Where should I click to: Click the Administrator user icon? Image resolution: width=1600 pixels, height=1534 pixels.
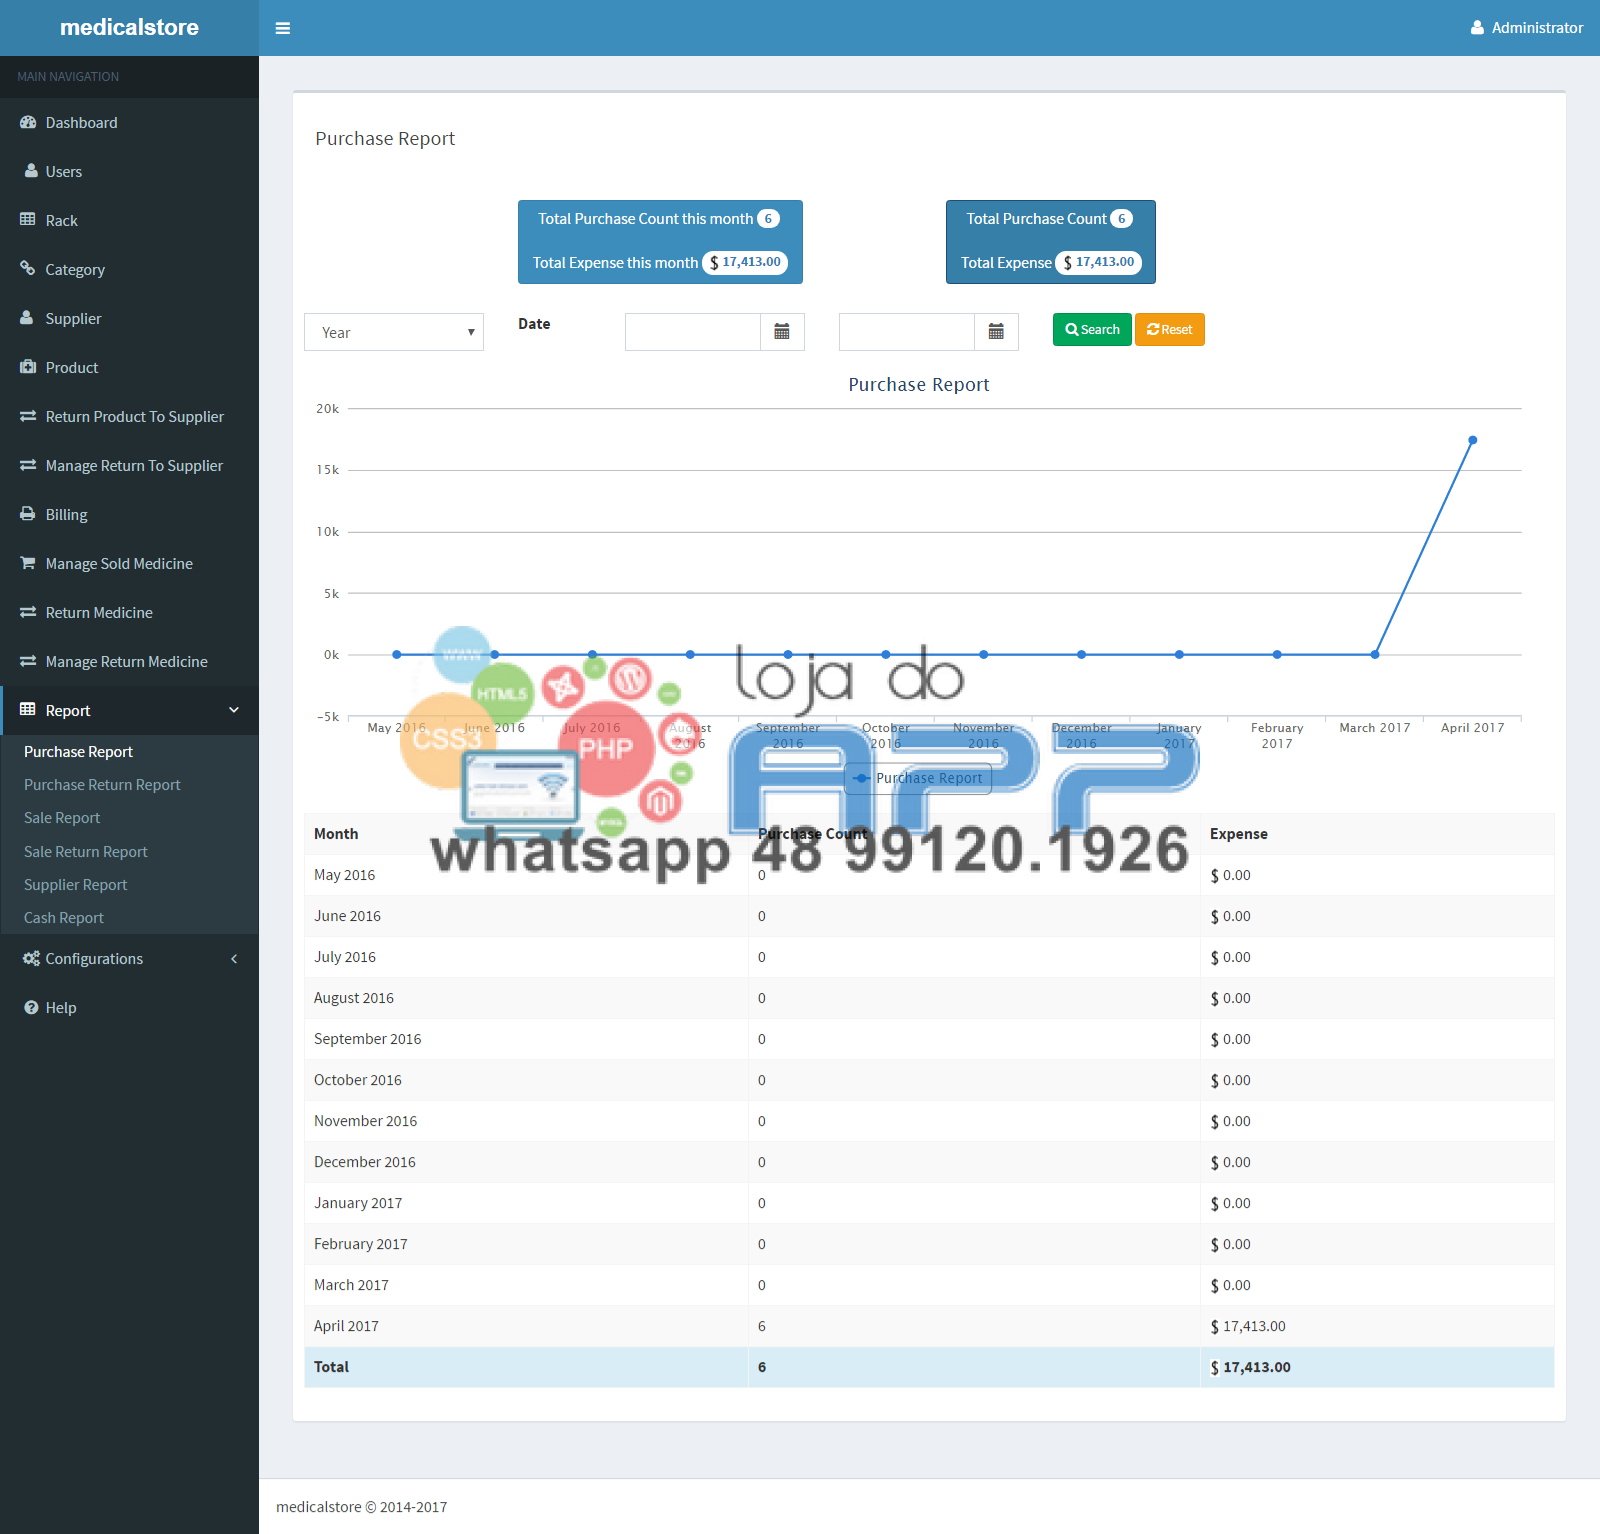[x=1477, y=28]
